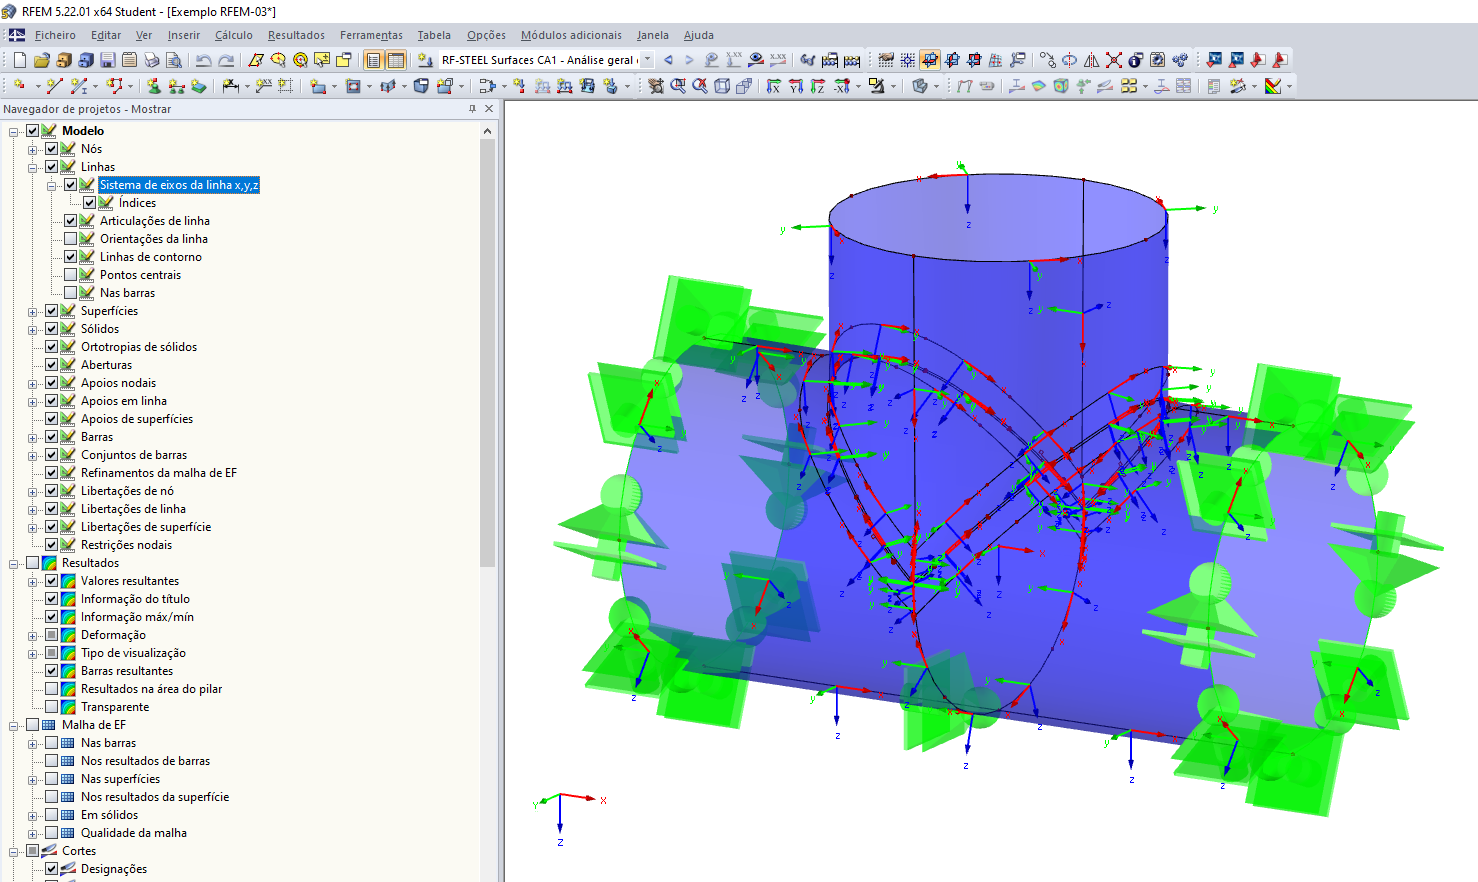This screenshot has width=1478, height=882.
Task: Select the Libertações de superfície item
Action: click(x=146, y=527)
